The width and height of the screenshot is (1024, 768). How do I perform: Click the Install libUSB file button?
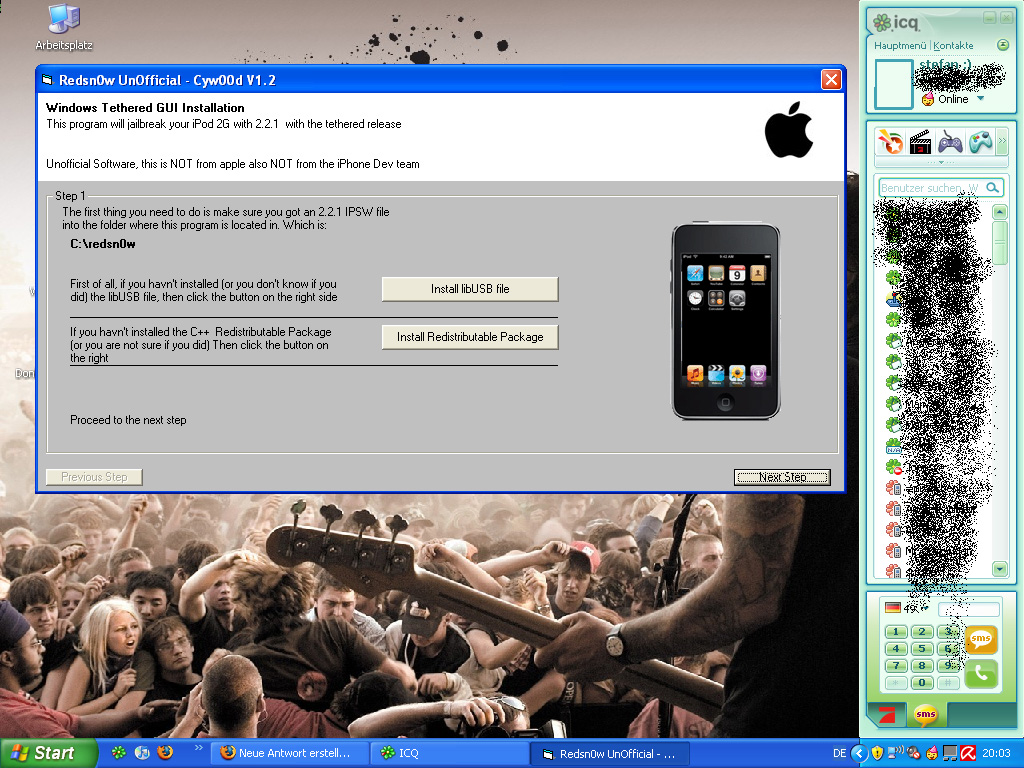470,289
